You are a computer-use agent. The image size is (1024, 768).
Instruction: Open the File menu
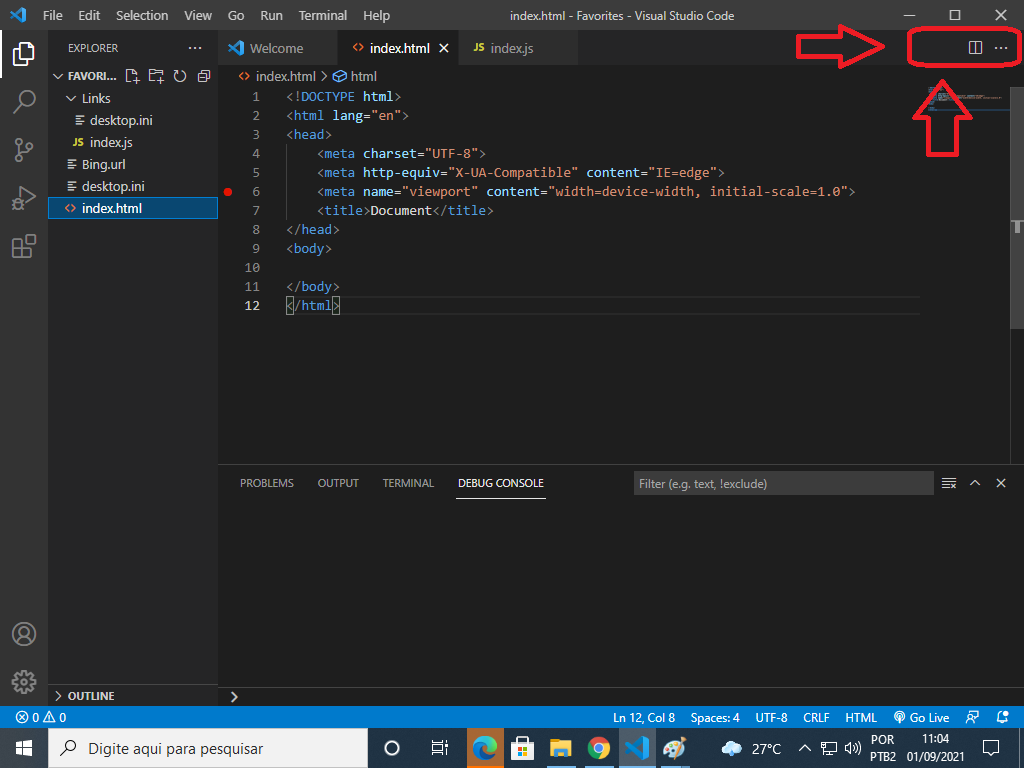[52, 15]
